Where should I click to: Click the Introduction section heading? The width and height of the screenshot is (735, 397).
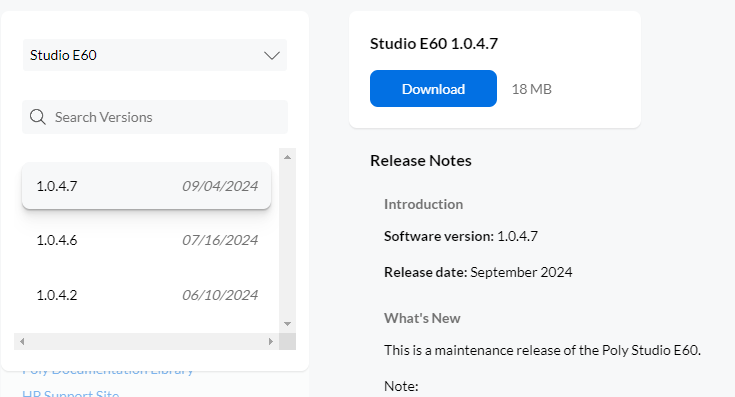pos(423,204)
